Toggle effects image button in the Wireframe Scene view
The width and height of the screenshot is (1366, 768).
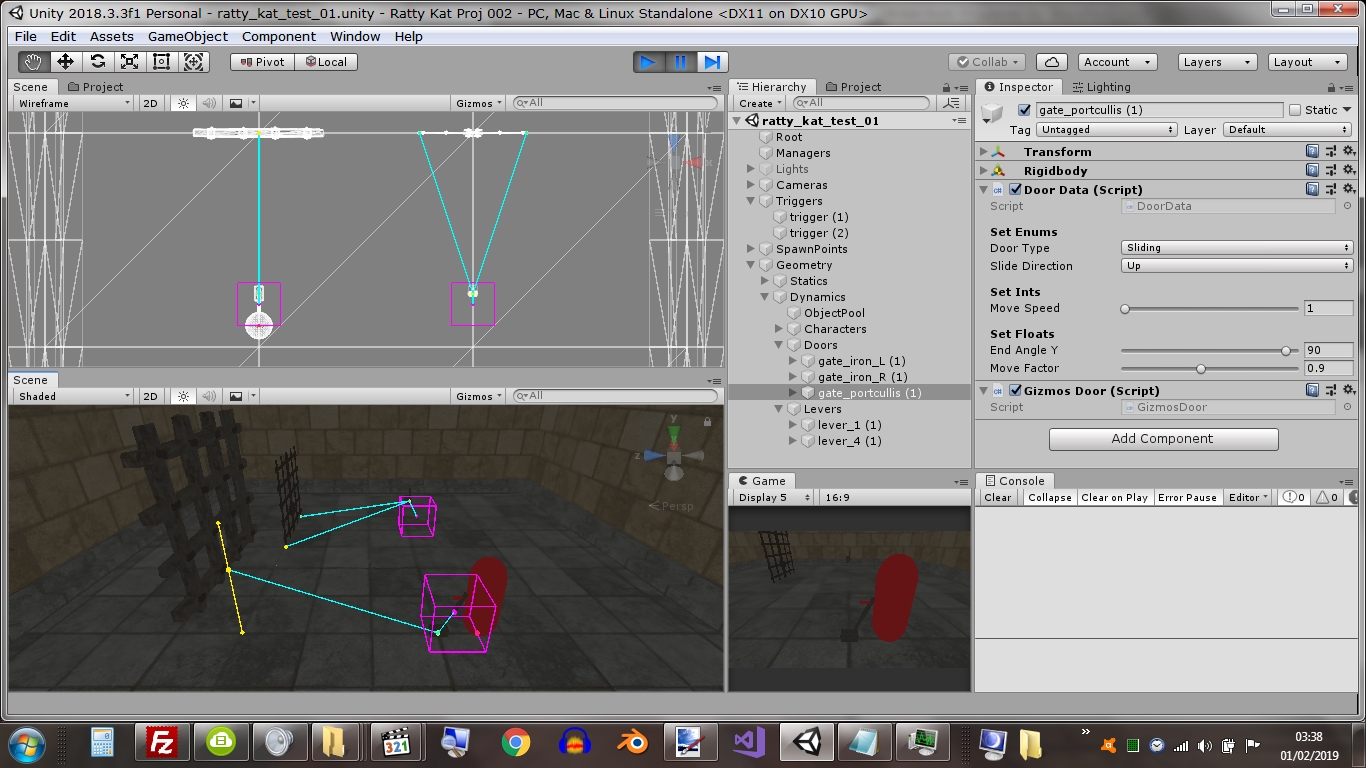(236, 103)
